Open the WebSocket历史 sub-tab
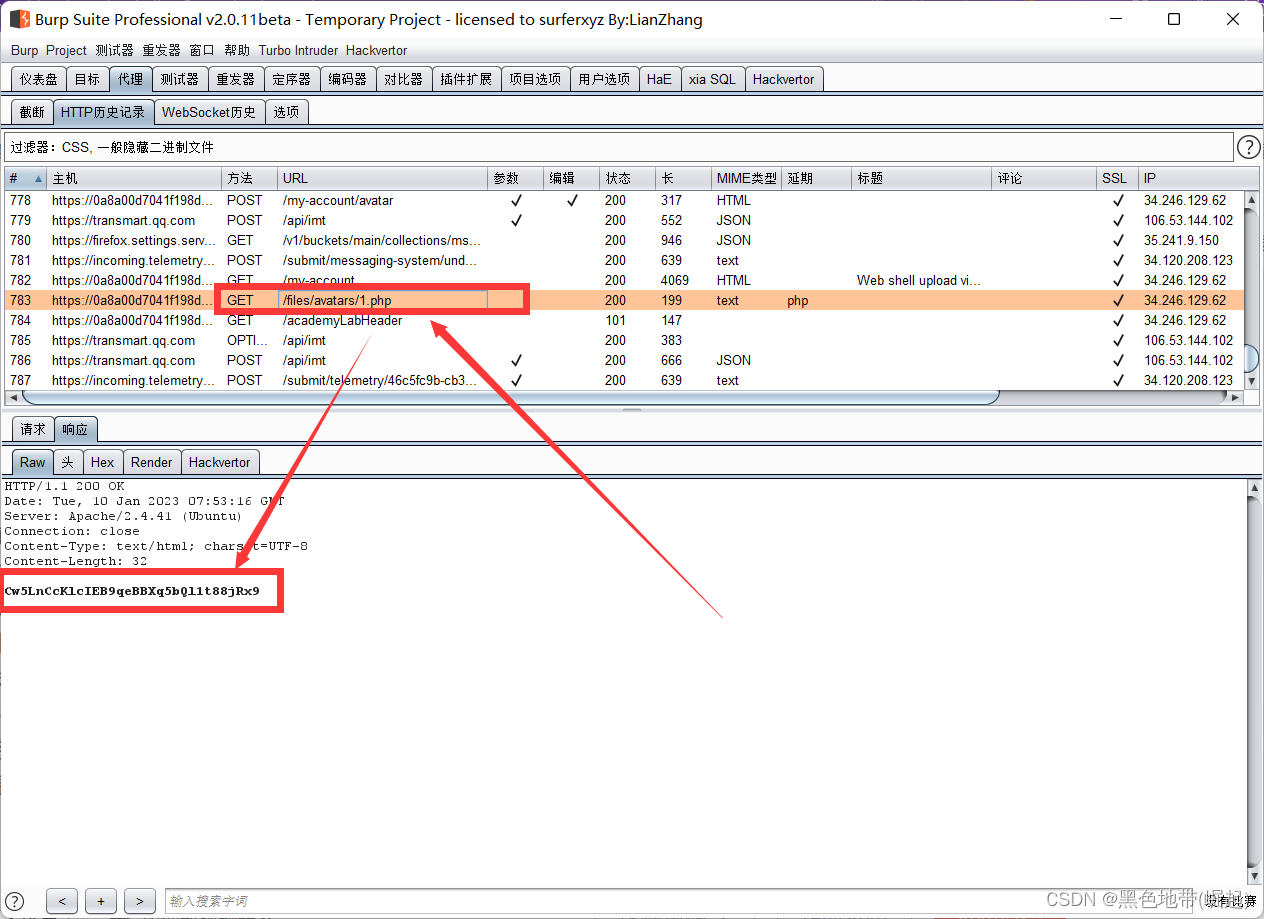The width and height of the screenshot is (1264, 919). click(x=209, y=112)
